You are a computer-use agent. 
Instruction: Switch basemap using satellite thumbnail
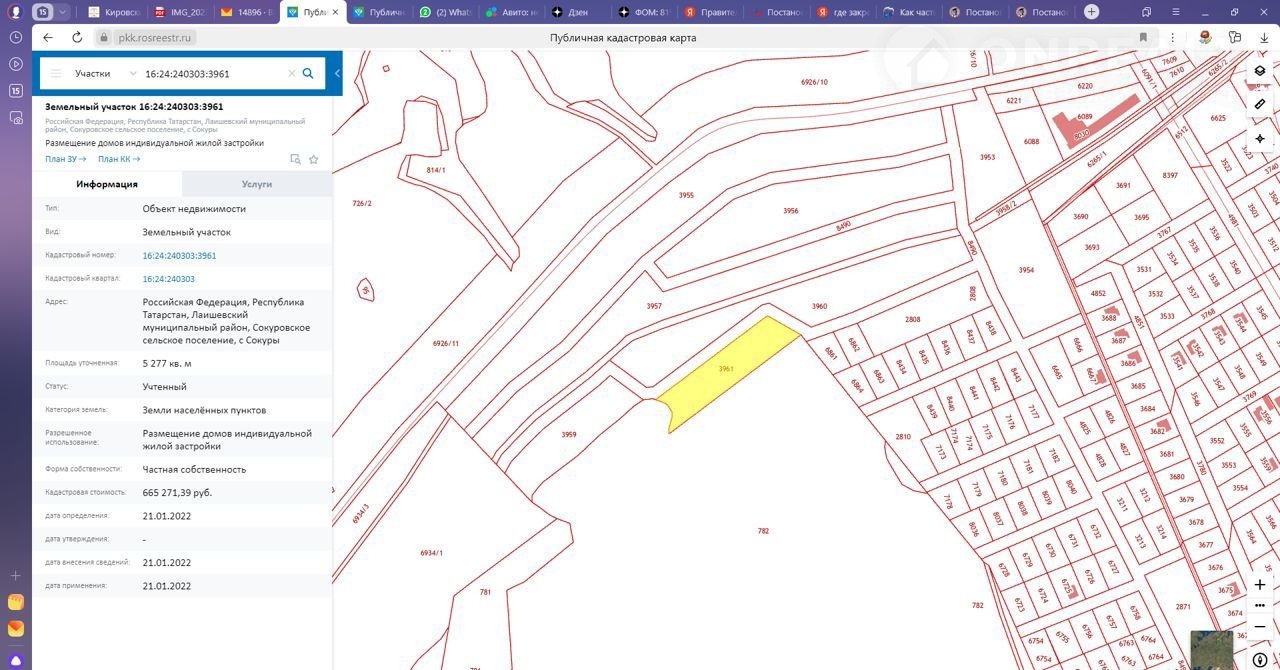(x=1212, y=650)
